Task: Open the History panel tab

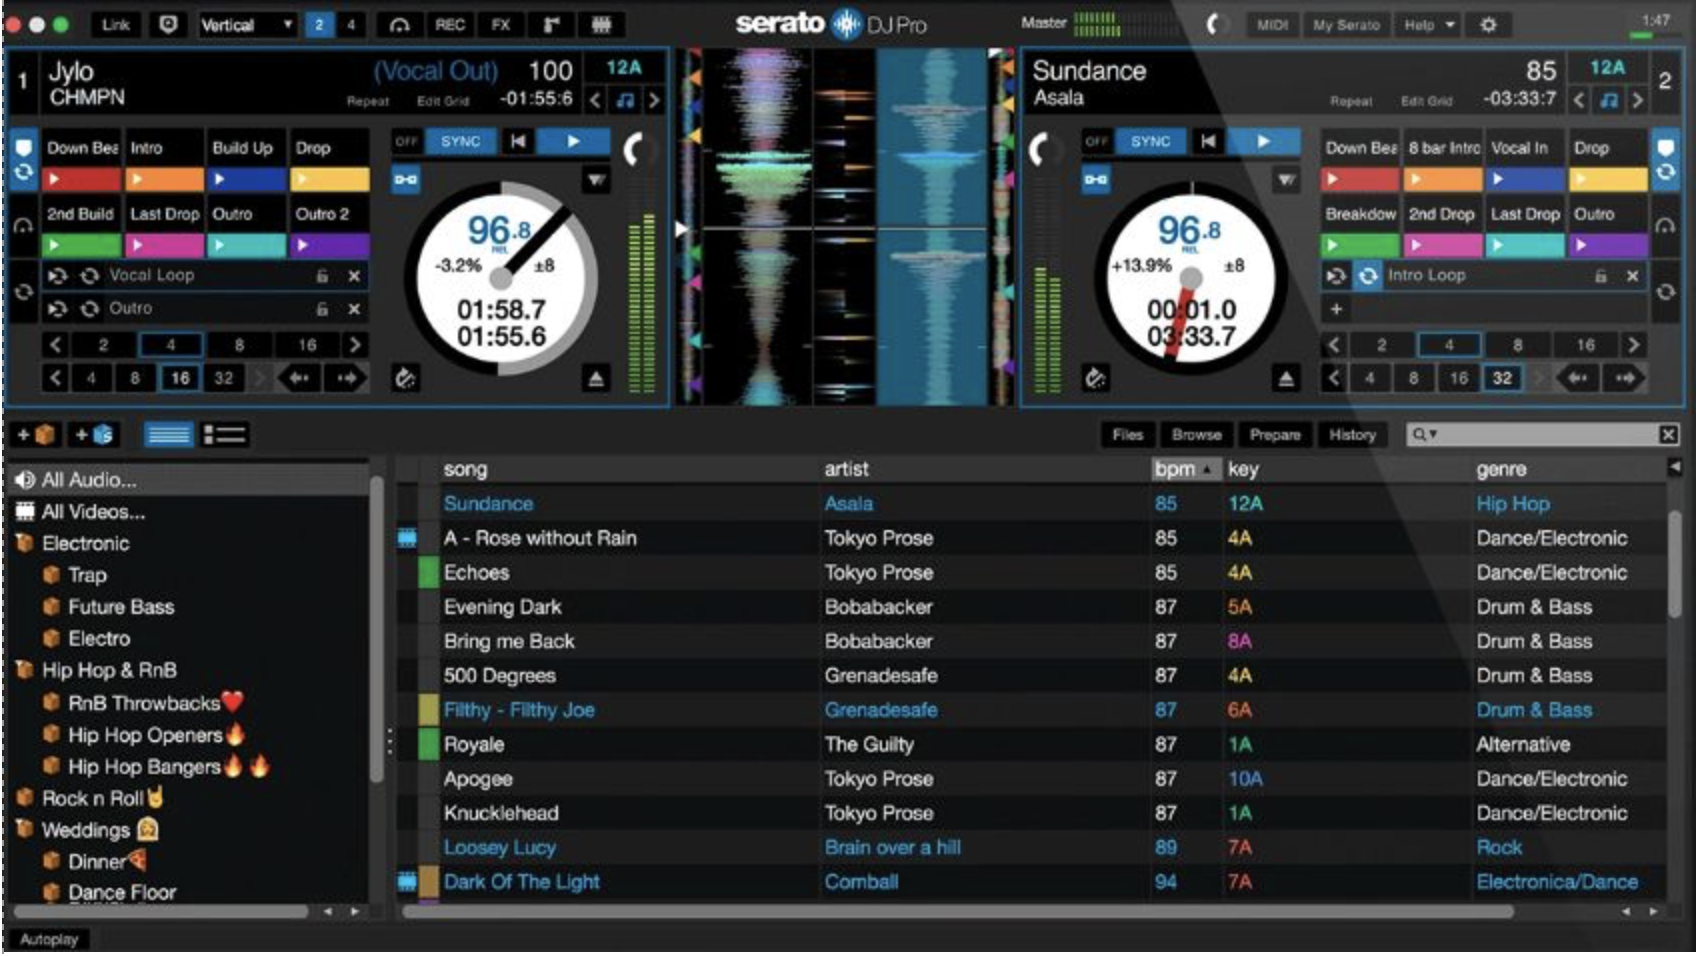Action: (x=1352, y=435)
